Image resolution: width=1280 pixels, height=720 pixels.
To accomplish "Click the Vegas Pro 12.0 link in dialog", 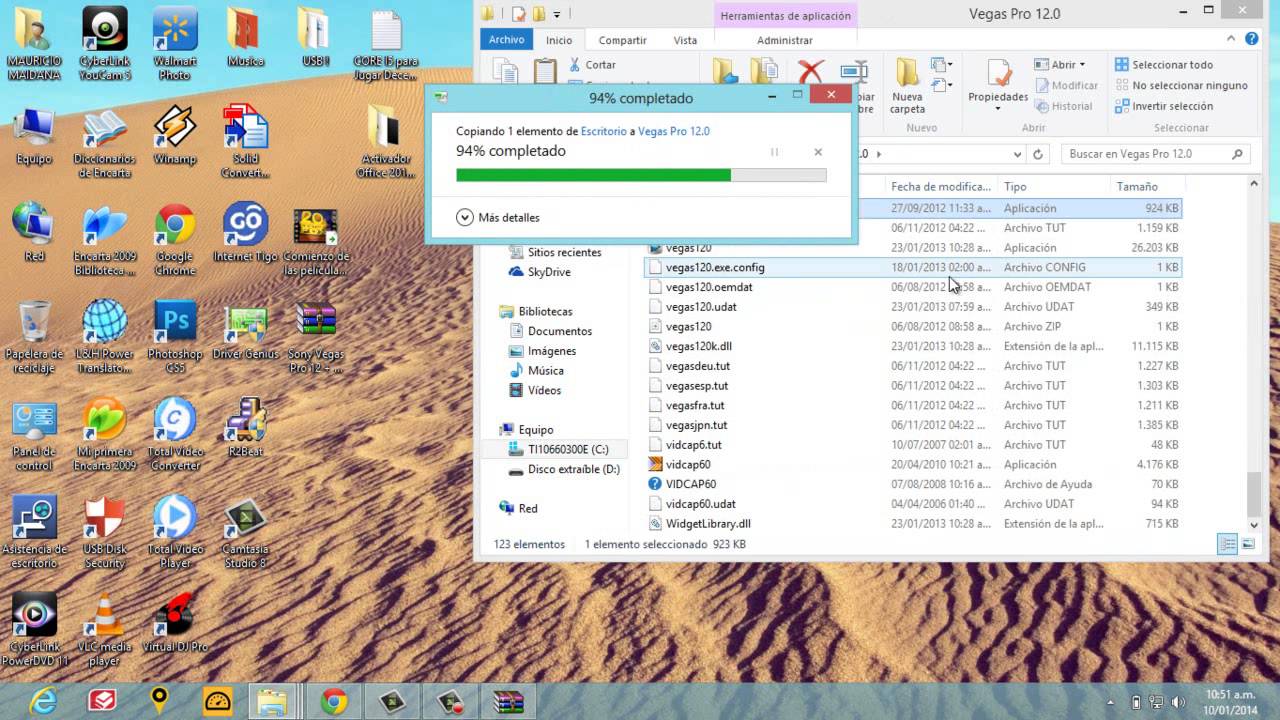I will click(674, 131).
